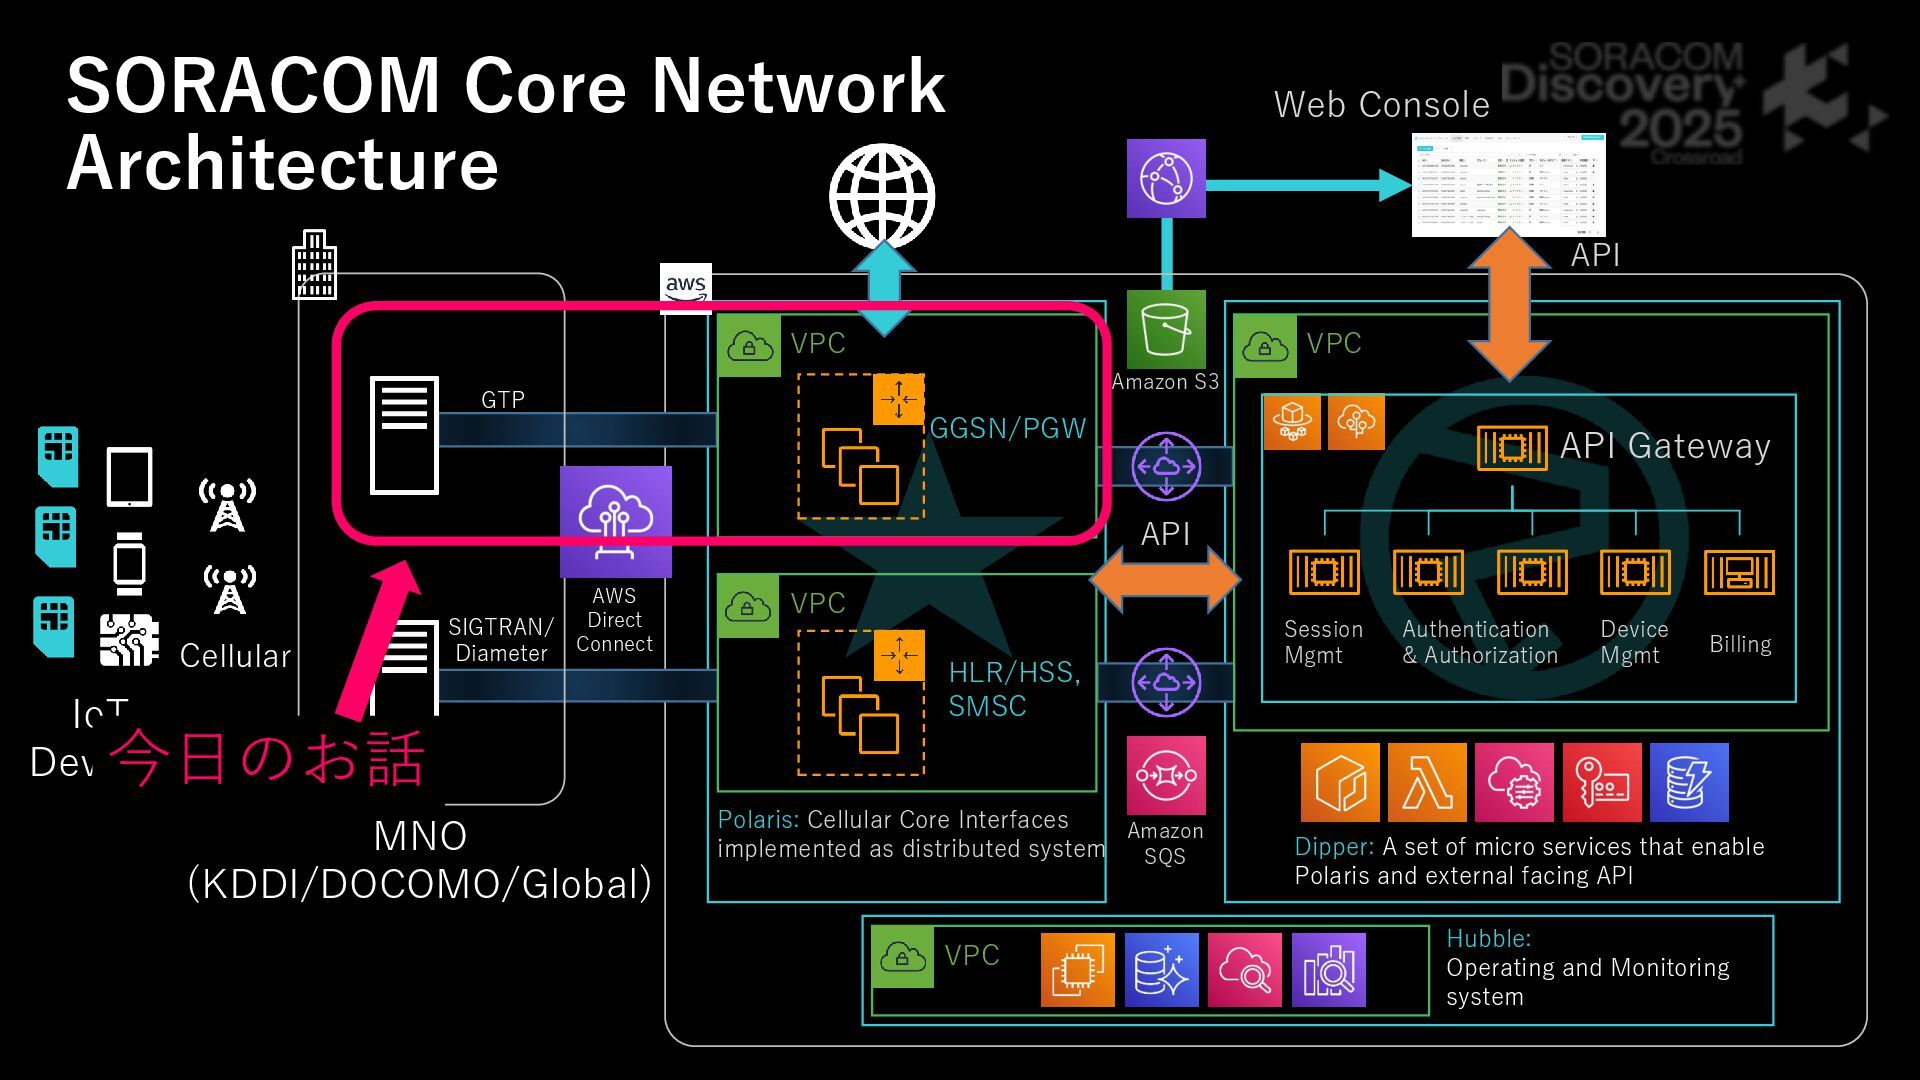
Task: Click the Dipper VPC cloud icon
Action: (x=1265, y=346)
